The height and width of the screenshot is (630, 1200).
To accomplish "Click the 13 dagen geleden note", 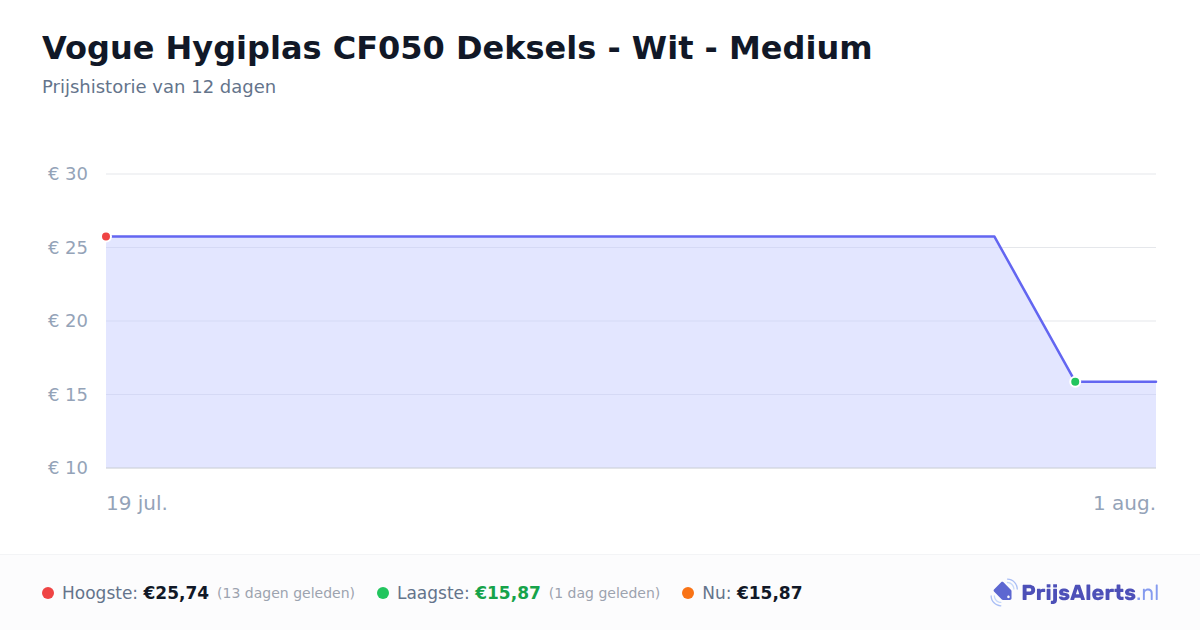I will coord(286,593).
